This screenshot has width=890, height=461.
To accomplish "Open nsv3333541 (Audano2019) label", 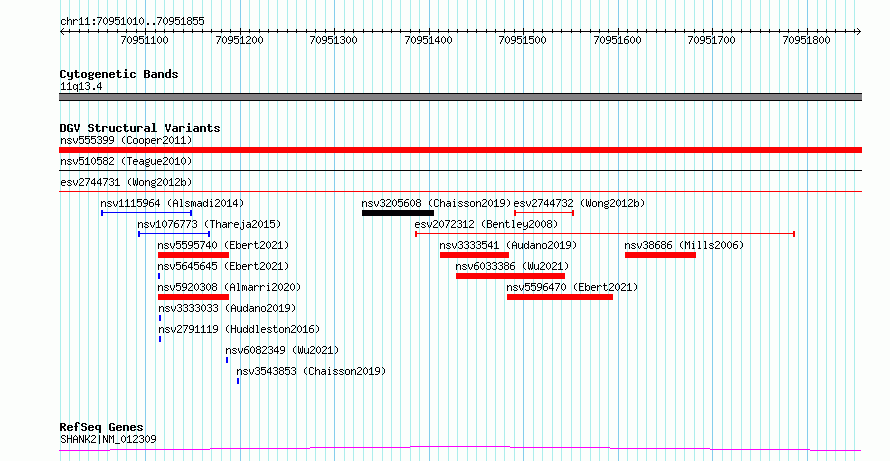I will click(x=509, y=245).
